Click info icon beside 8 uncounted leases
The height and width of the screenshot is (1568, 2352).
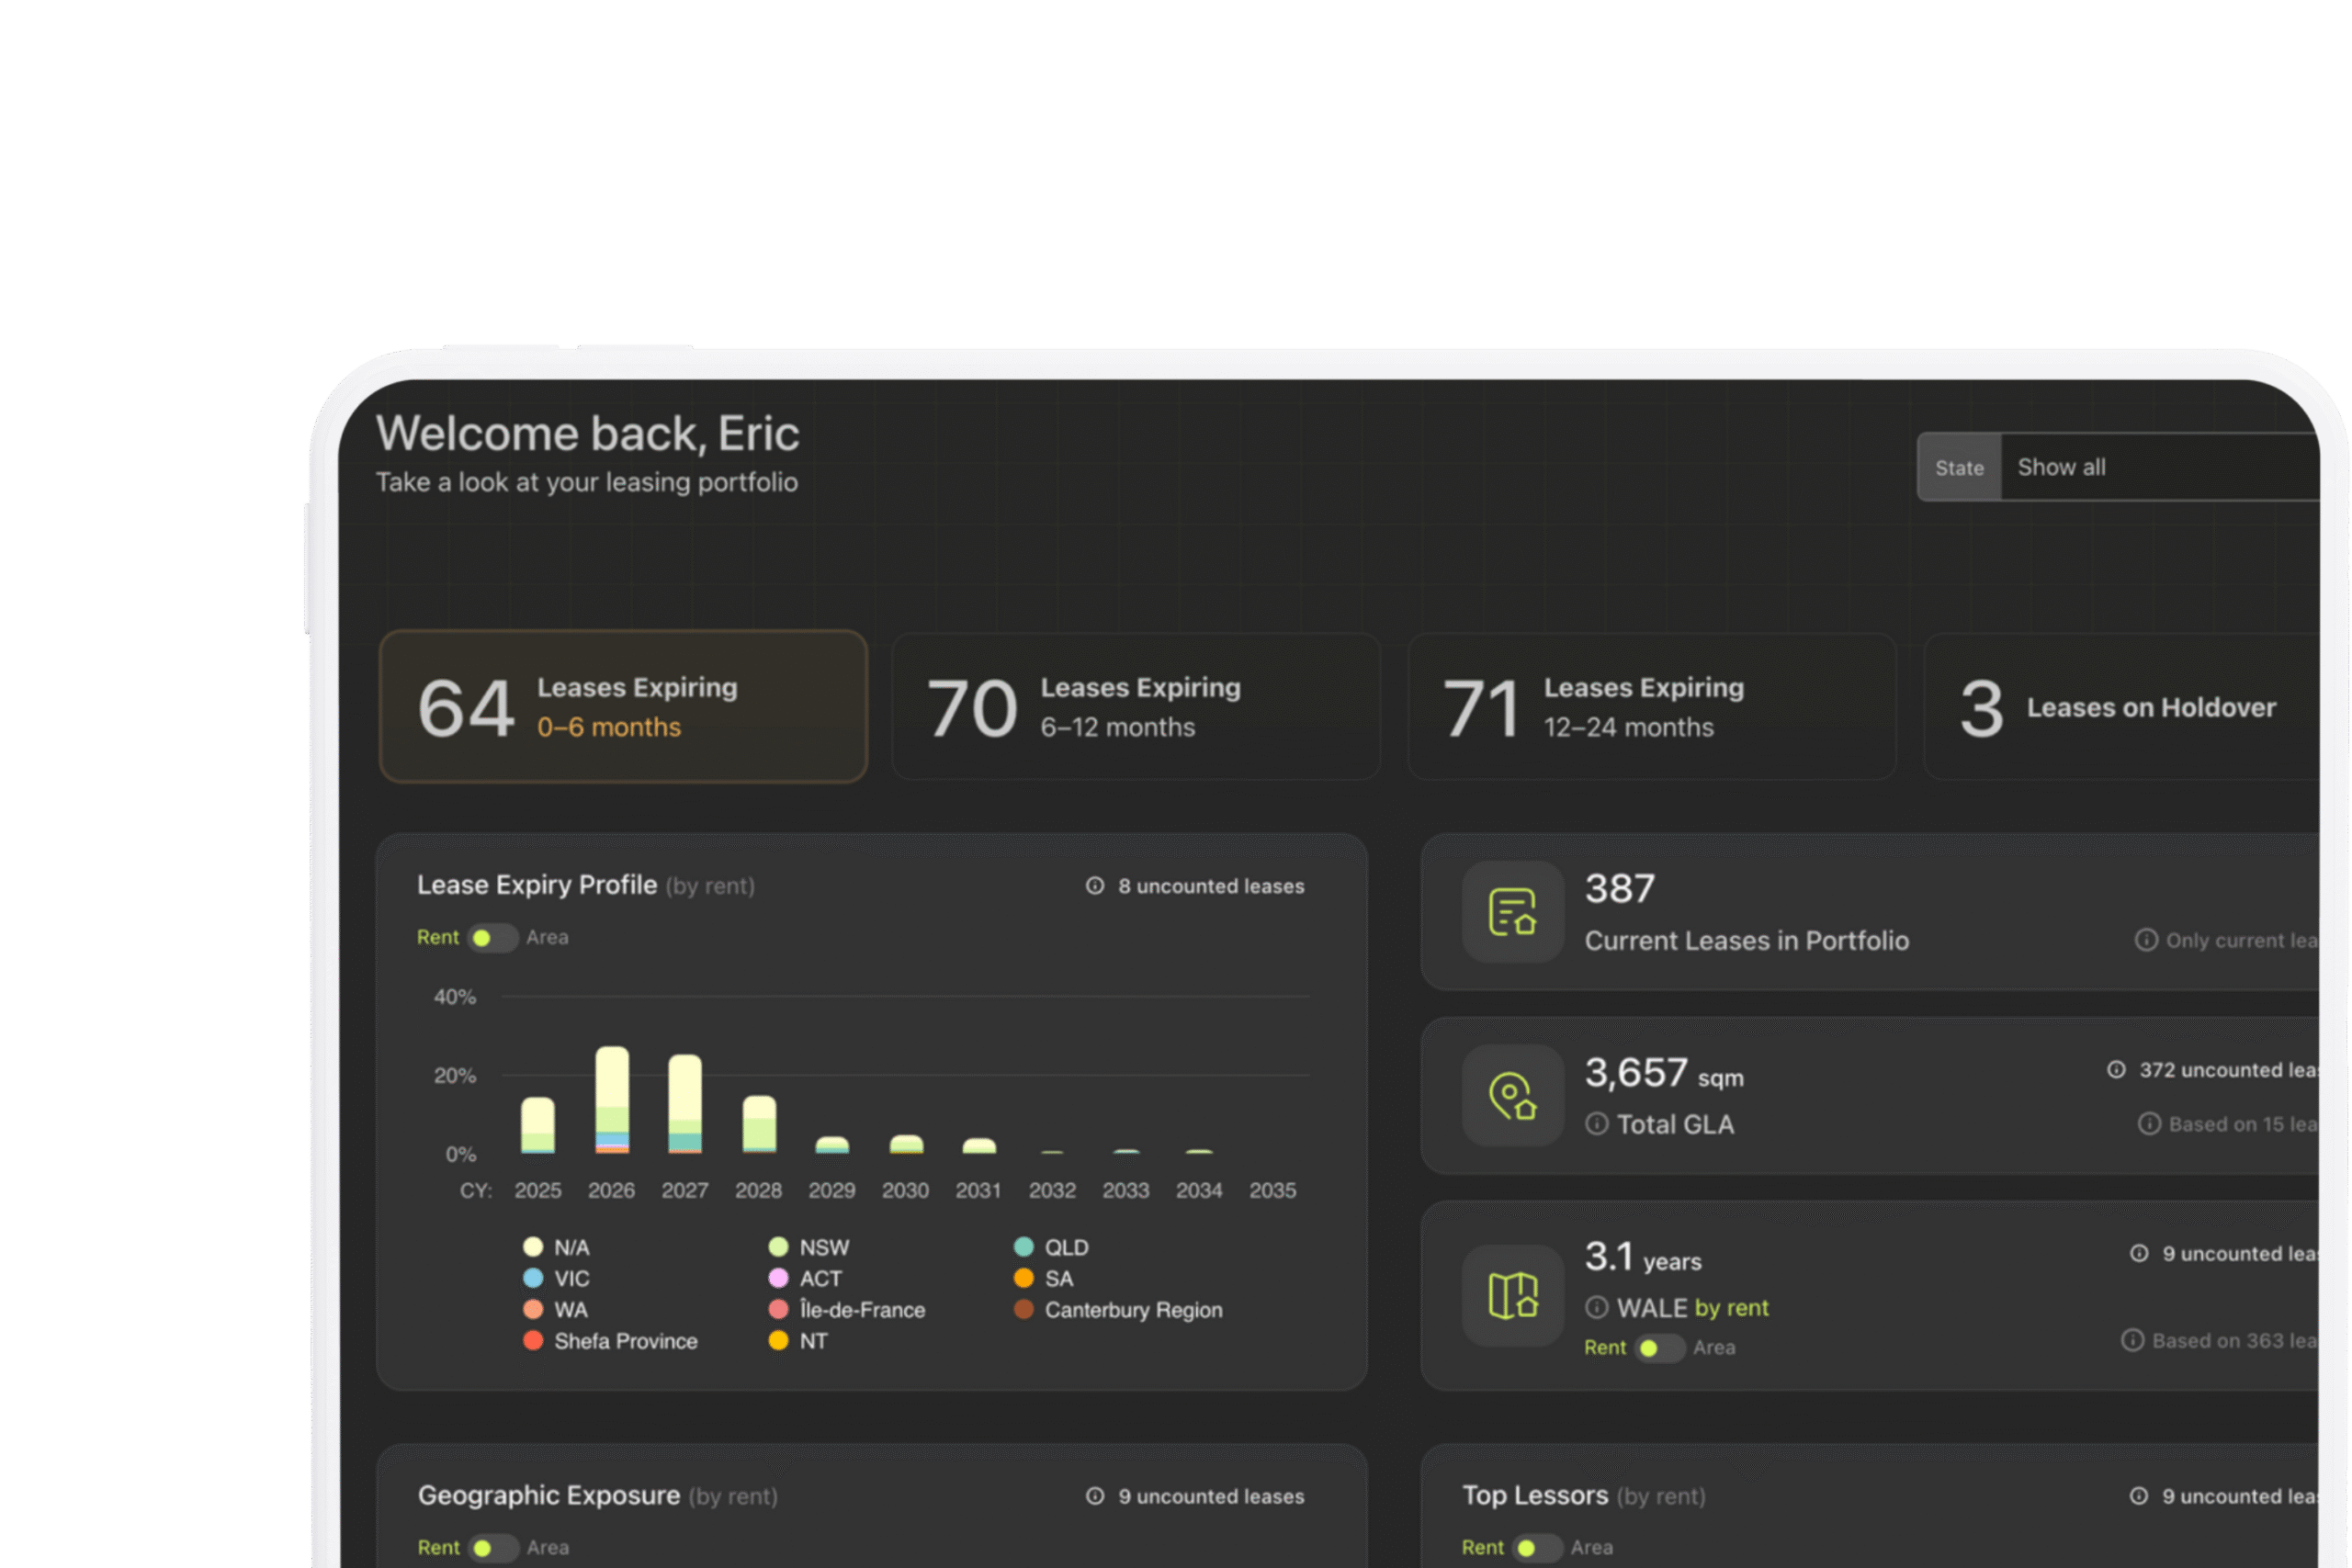click(1095, 886)
